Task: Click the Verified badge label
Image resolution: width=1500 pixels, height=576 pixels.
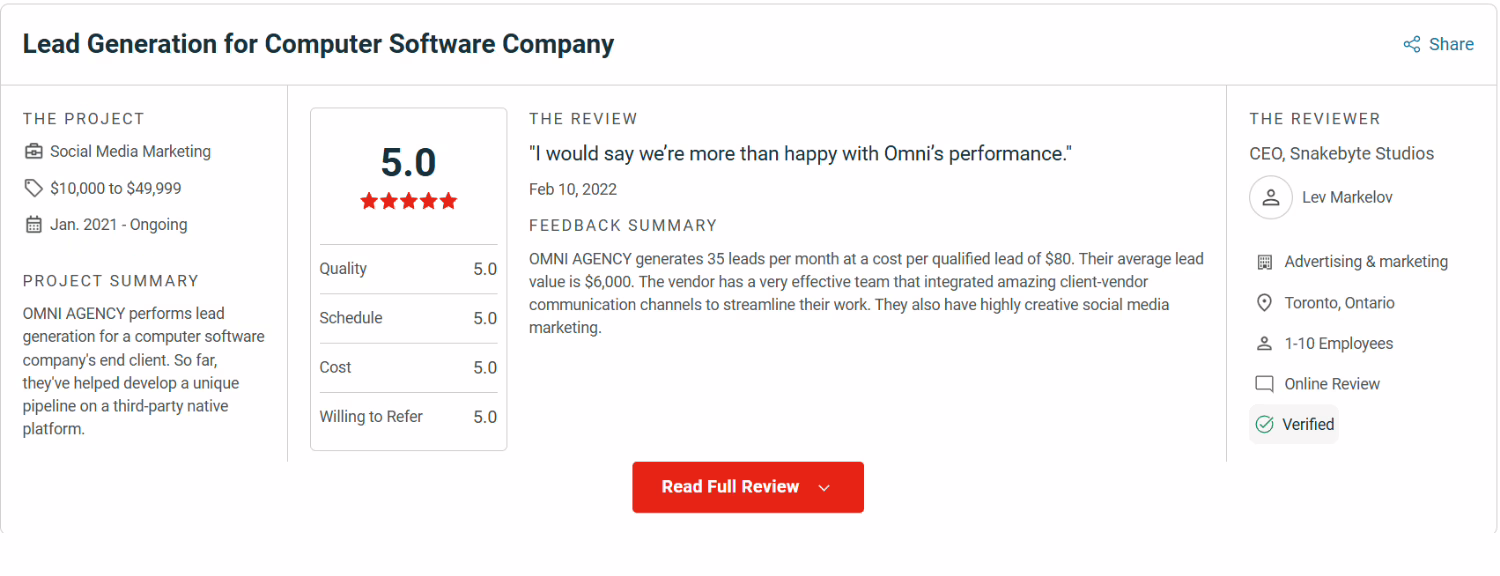Action: pyautogui.click(x=1308, y=424)
